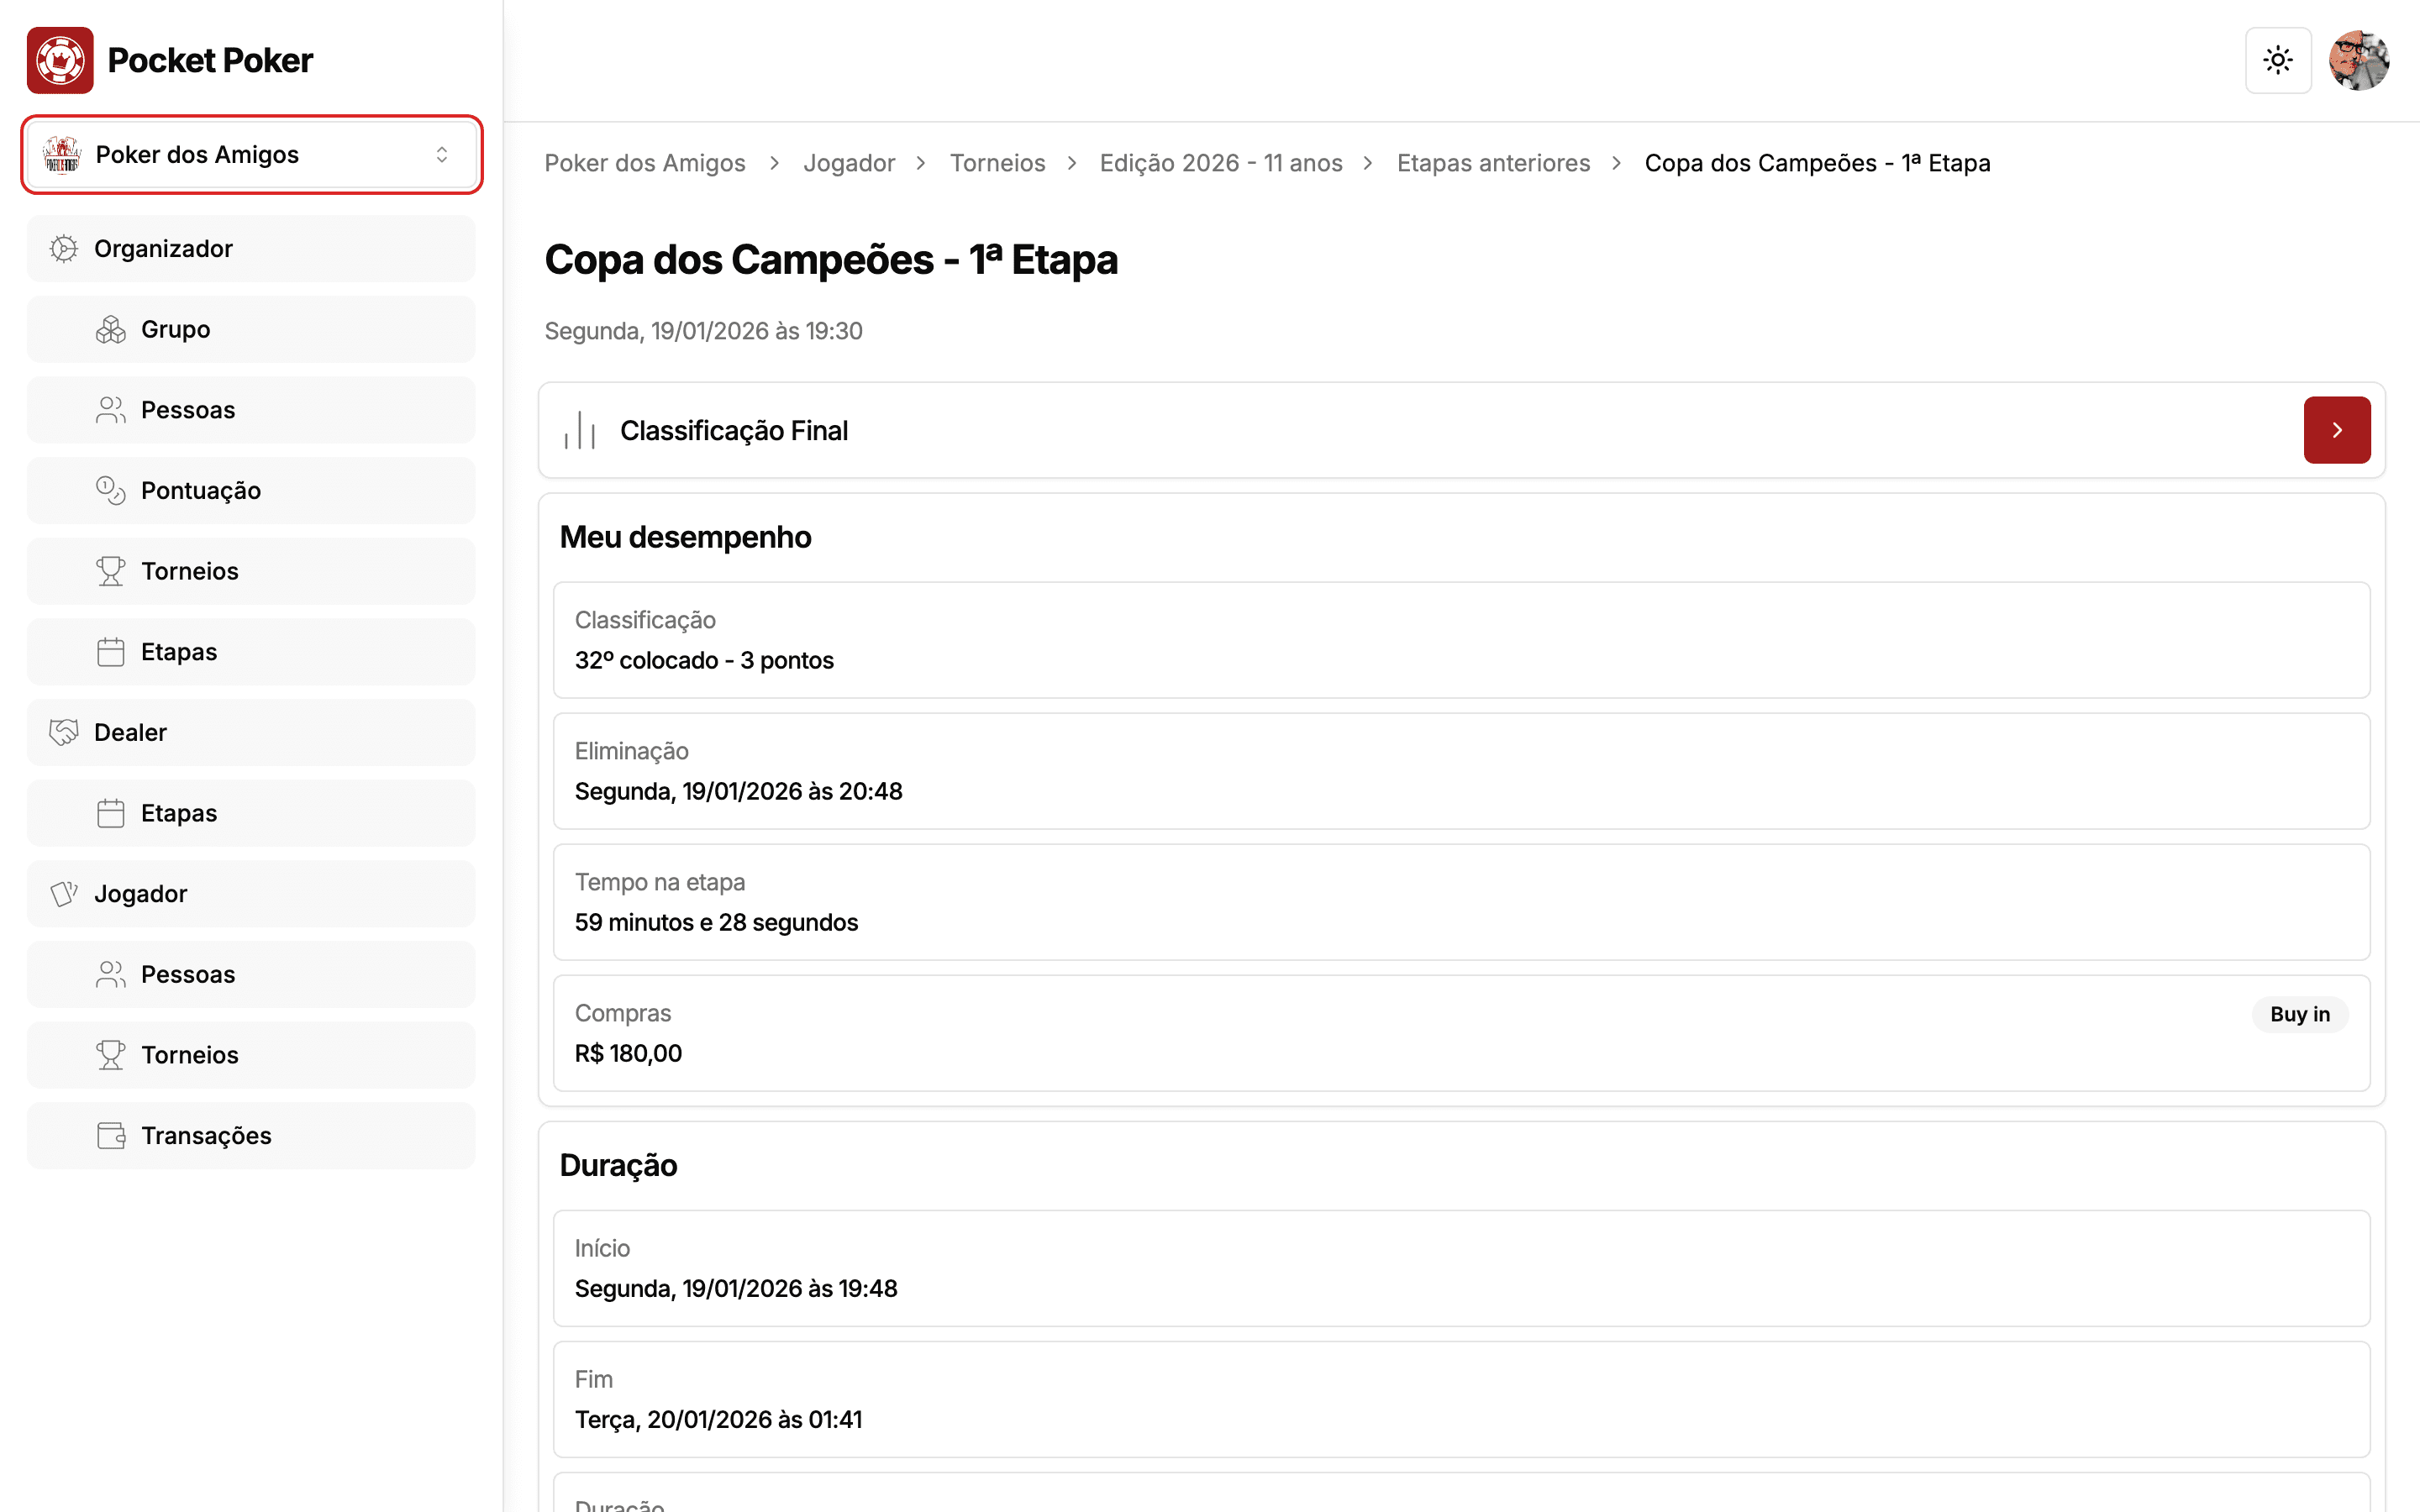2420x1512 pixels.
Task: Click the trophy icon under Organizador
Action: tap(111, 571)
